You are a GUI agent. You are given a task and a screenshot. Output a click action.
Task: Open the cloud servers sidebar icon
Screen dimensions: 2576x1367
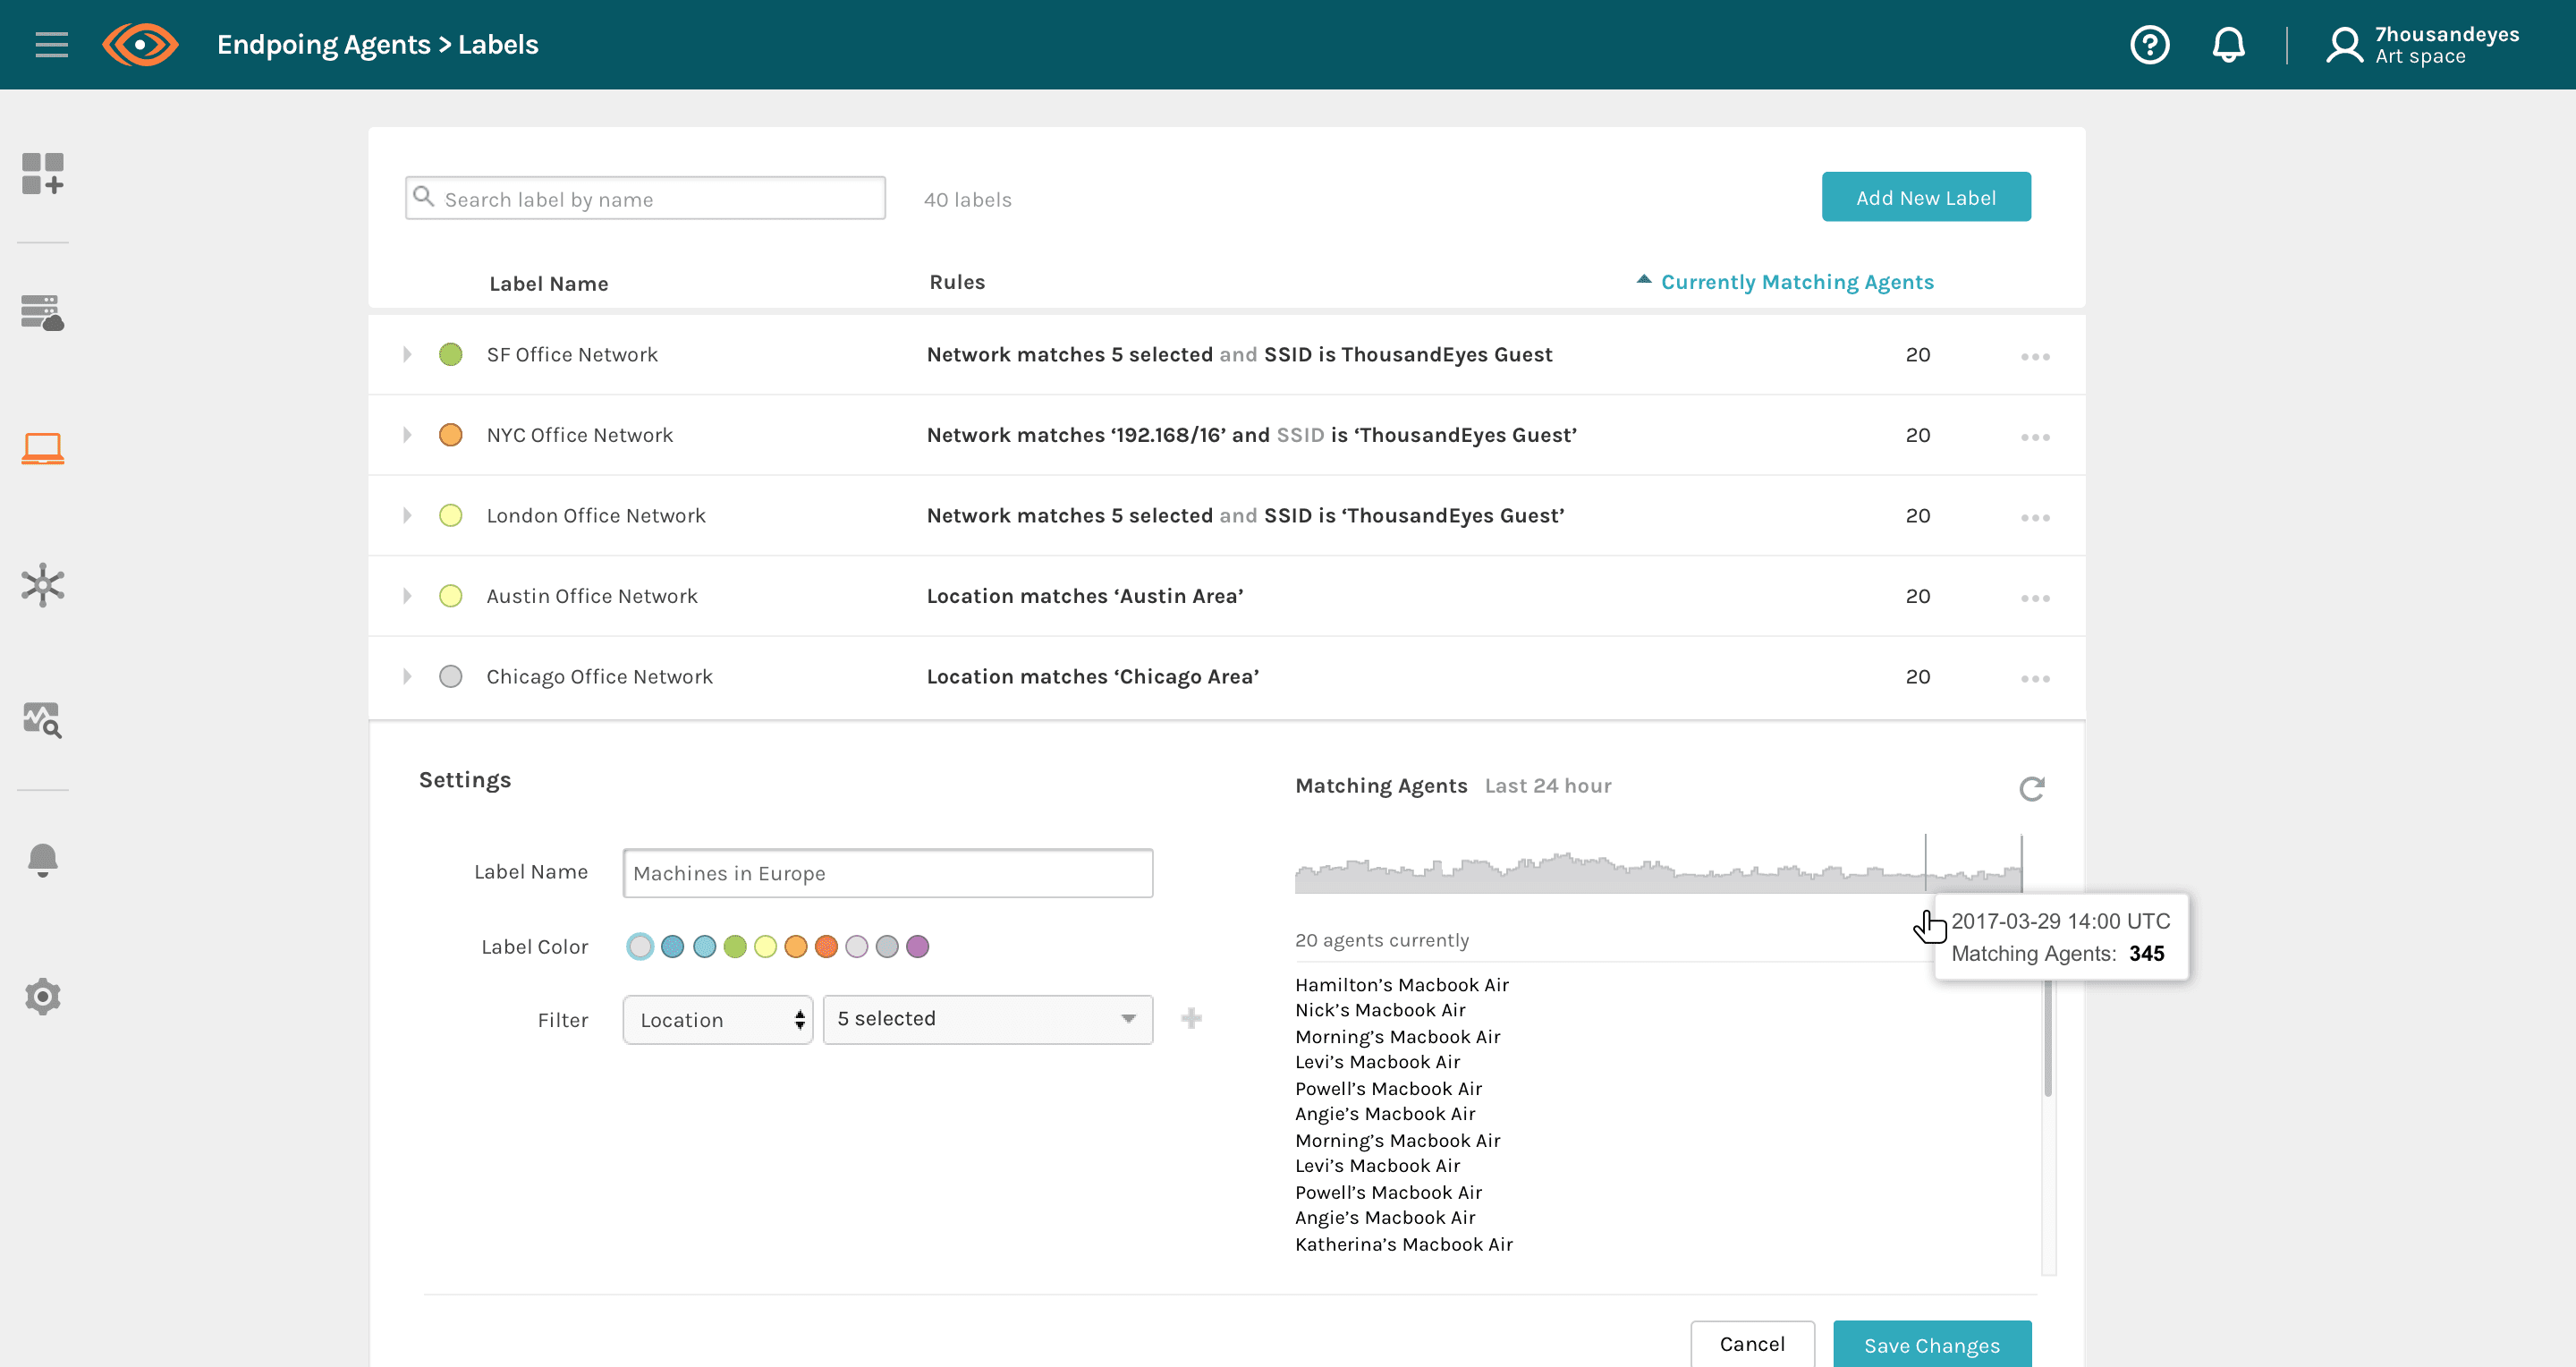[43, 312]
